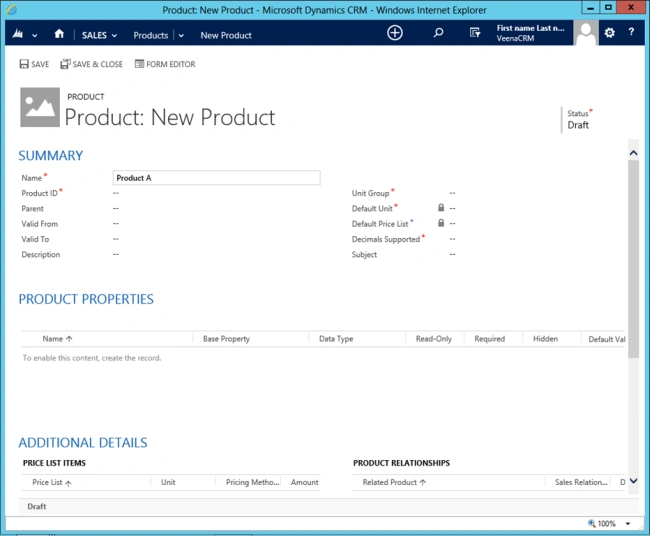Click the Default Price List lock icon
650x536 pixels.
coord(441,223)
